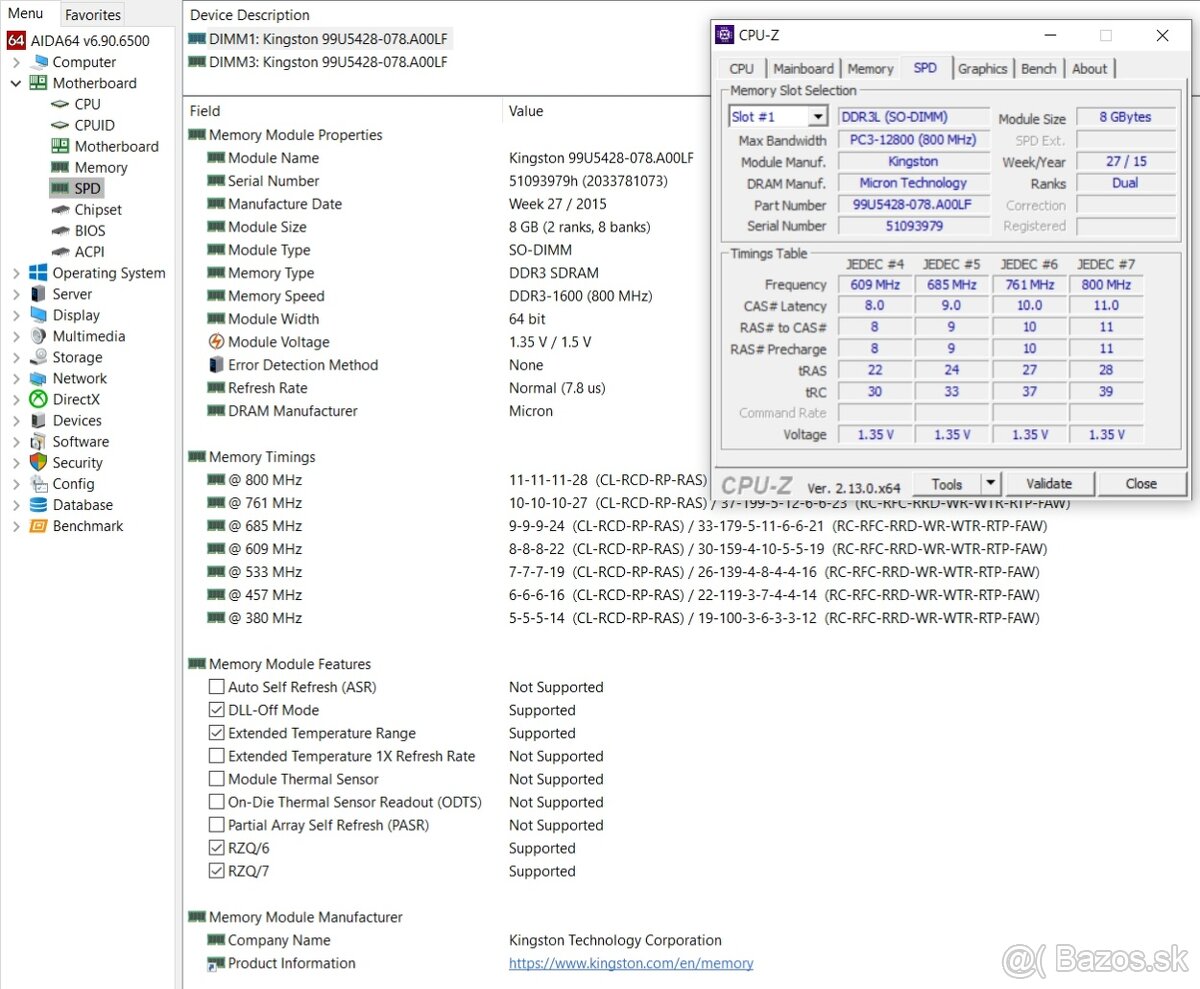The width and height of the screenshot is (1200, 989).
Task: Uncheck Extended Temperature Range
Action: 217,733
